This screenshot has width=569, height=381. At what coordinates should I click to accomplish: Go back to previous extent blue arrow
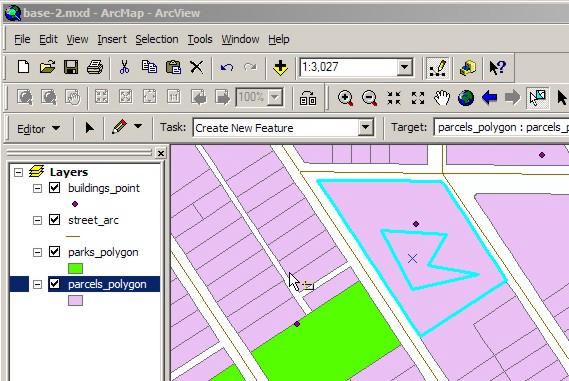point(490,98)
